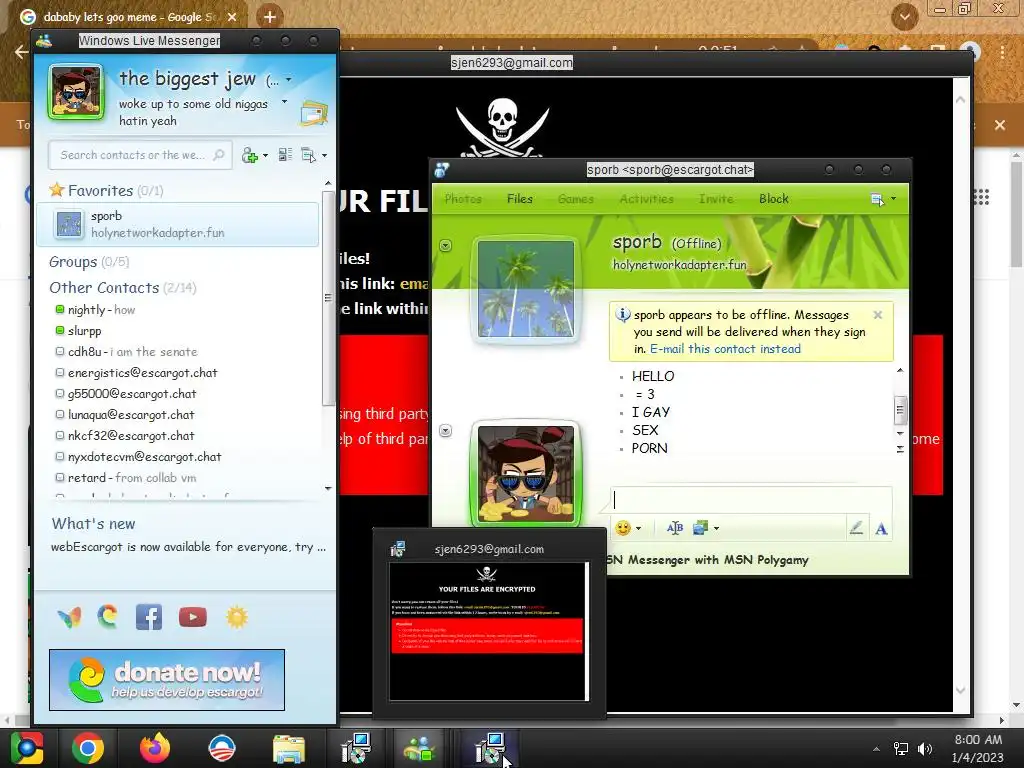Select contact retard from collab vm
This screenshot has height=768, width=1024.
click(x=126, y=477)
